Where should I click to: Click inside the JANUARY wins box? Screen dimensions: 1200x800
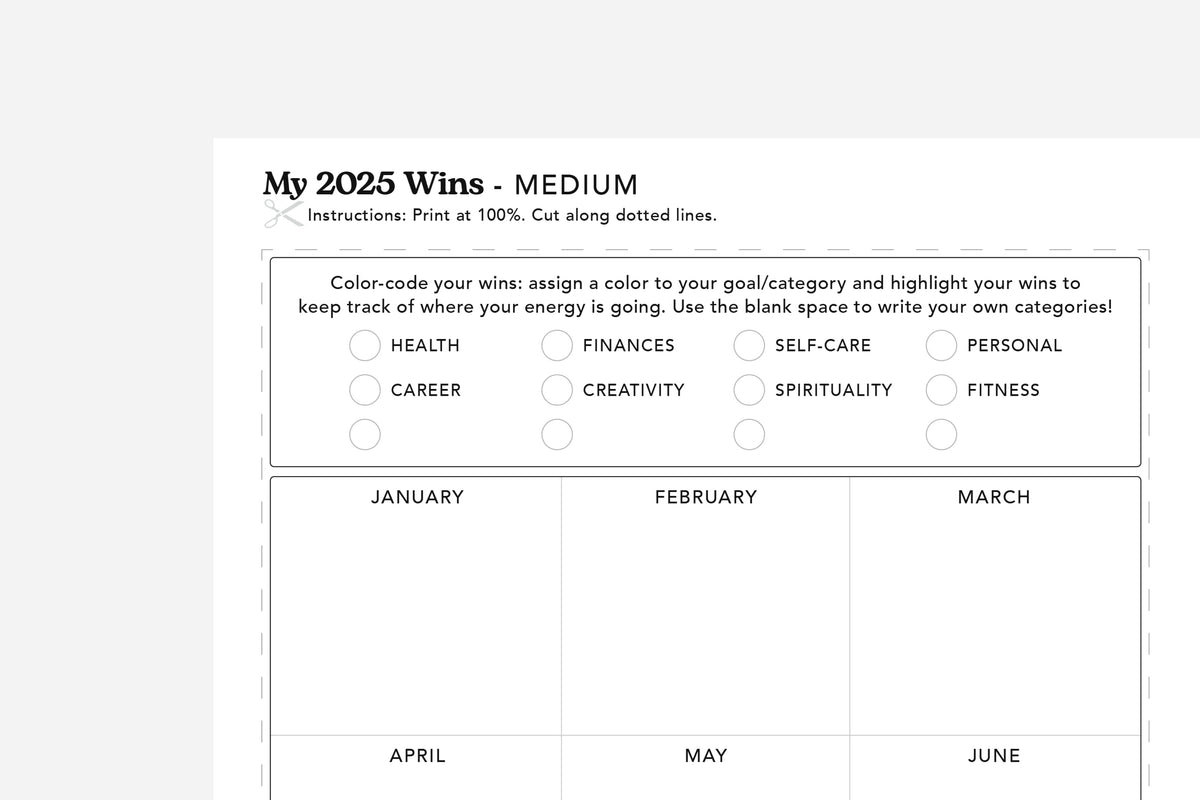tap(417, 620)
